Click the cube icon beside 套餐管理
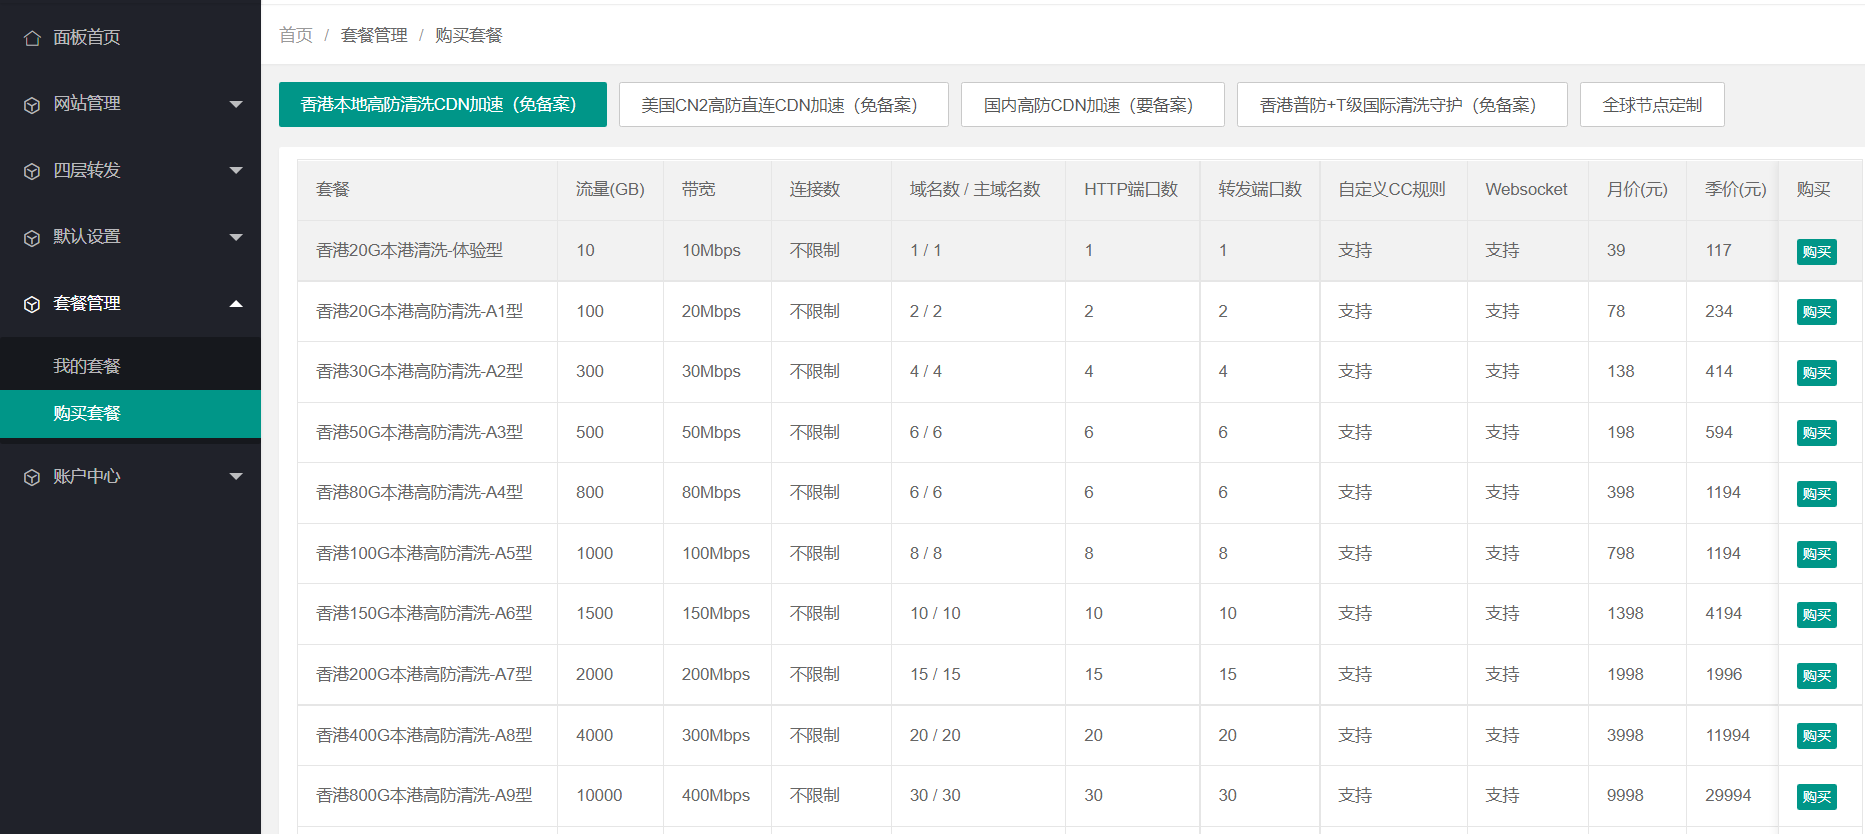The height and width of the screenshot is (834, 1865). pos(32,304)
